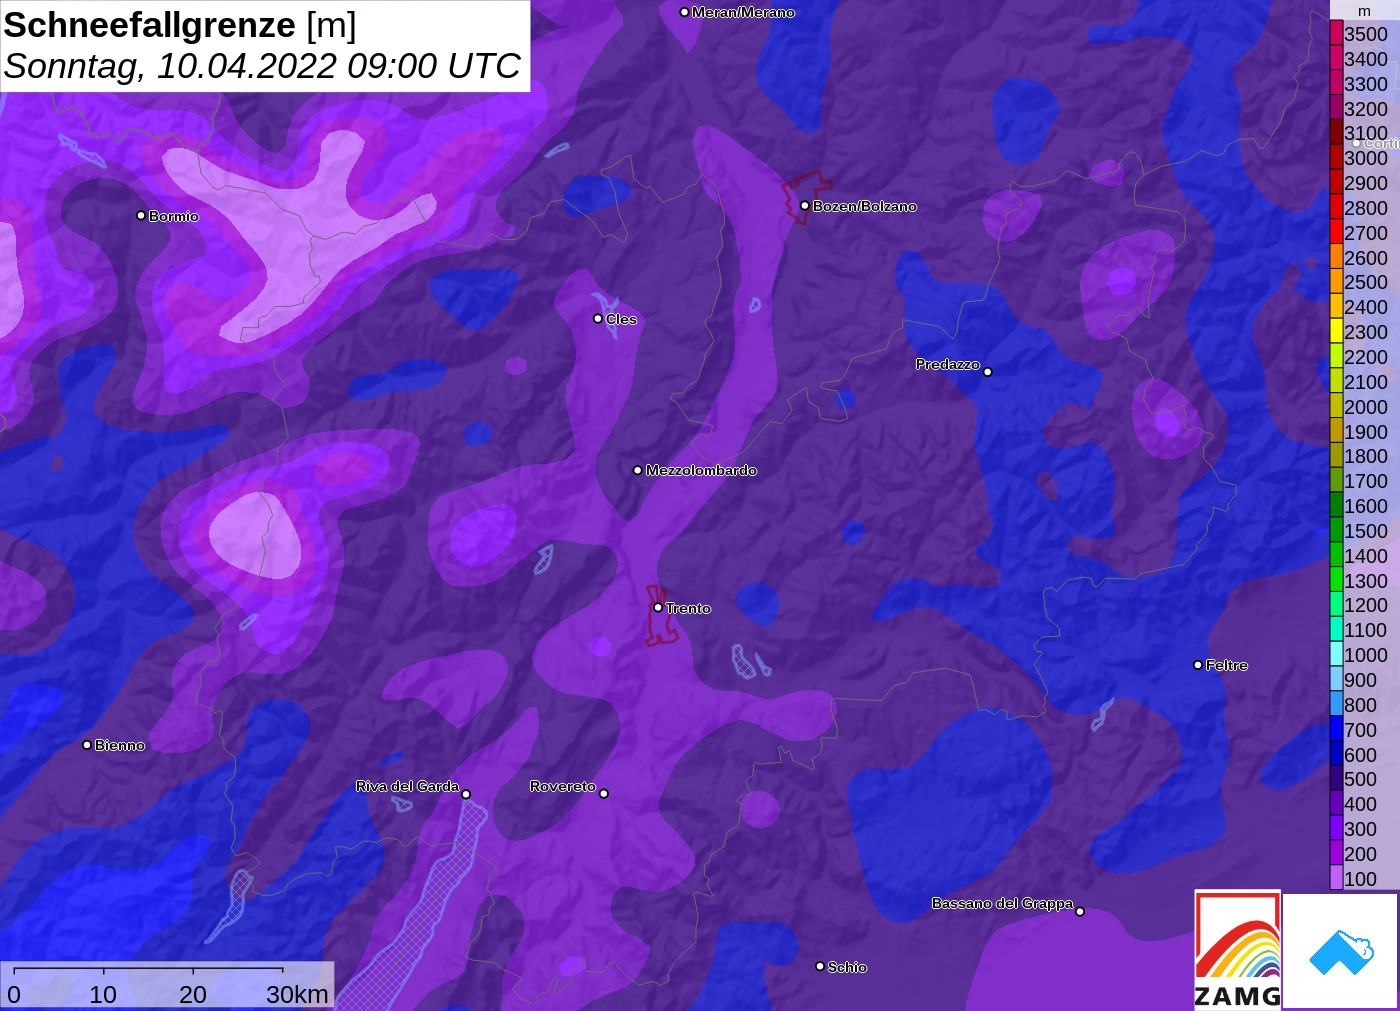Click the Meran/Merano marker dot
Screen dimensions: 1400x1011
684,12
